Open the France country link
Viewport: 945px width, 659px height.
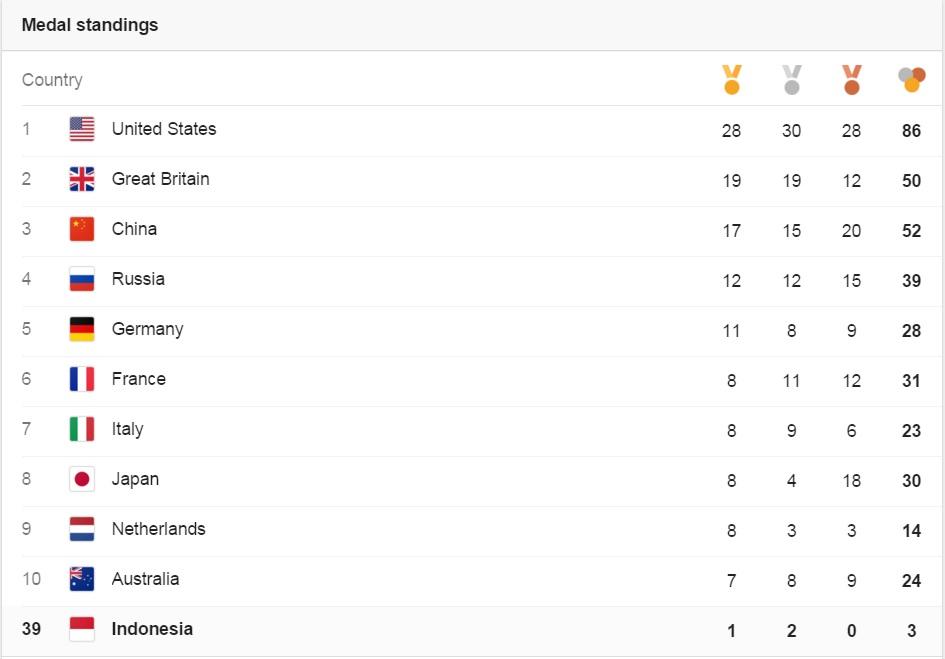pos(139,379)
